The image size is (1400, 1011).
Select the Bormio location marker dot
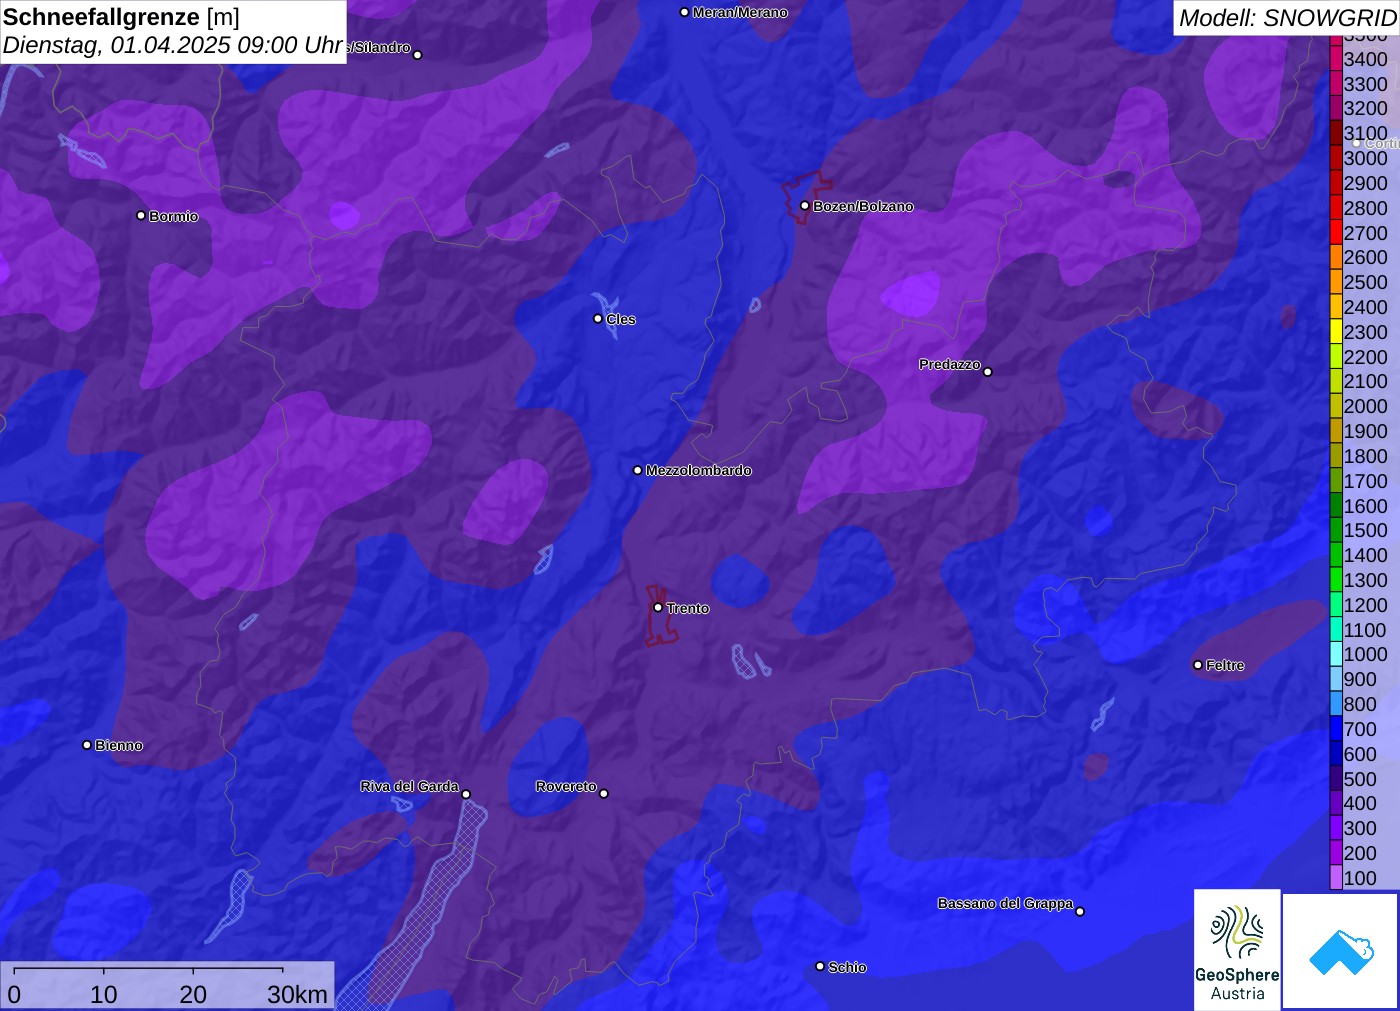tap(141, 215)
